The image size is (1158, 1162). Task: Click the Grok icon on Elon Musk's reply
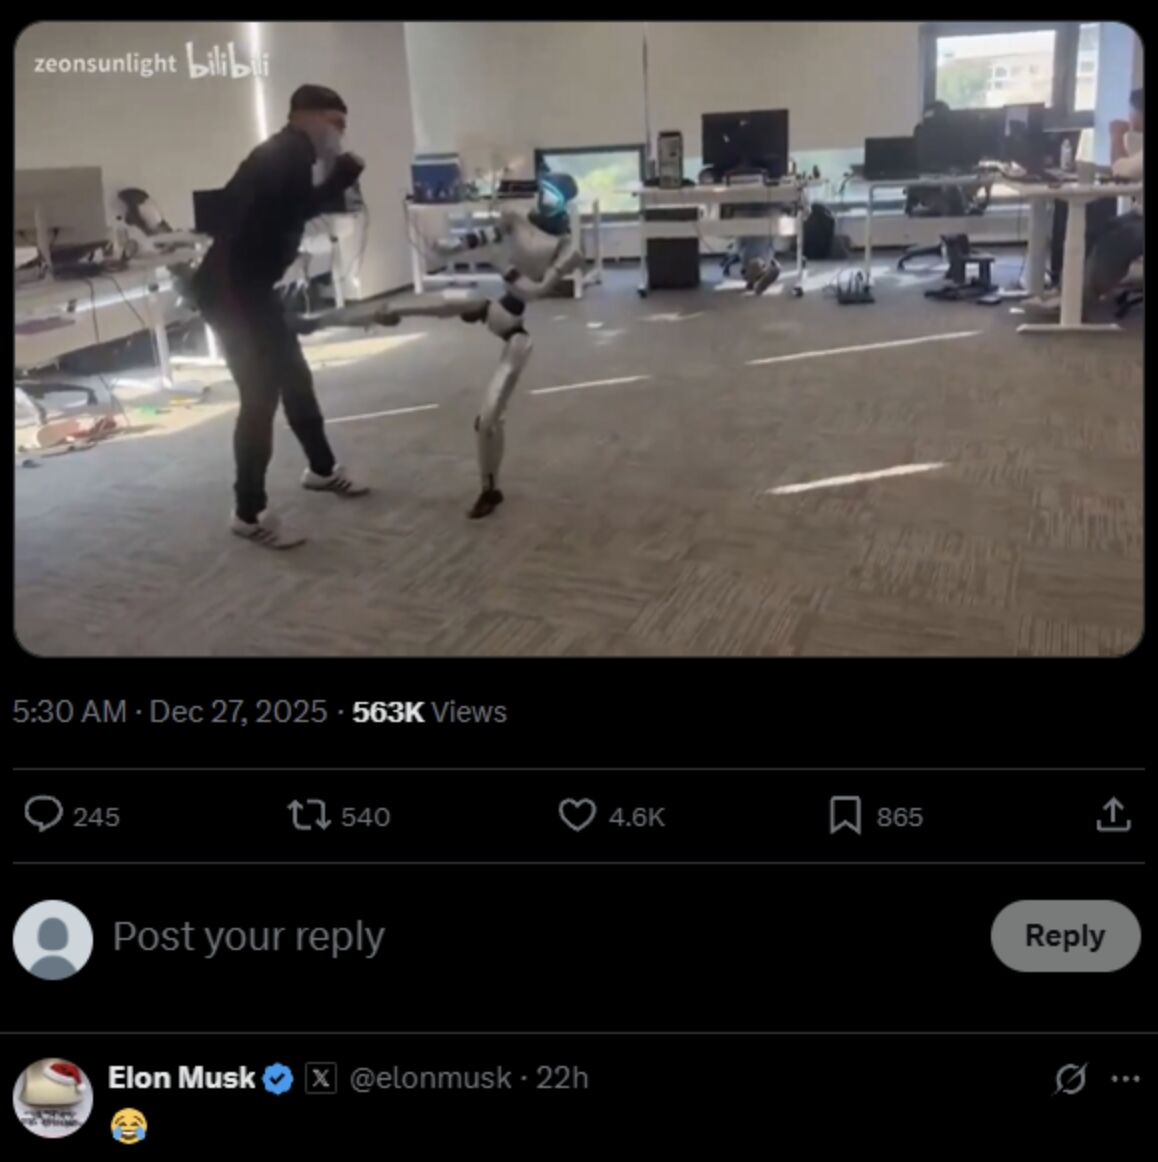1070,1078
